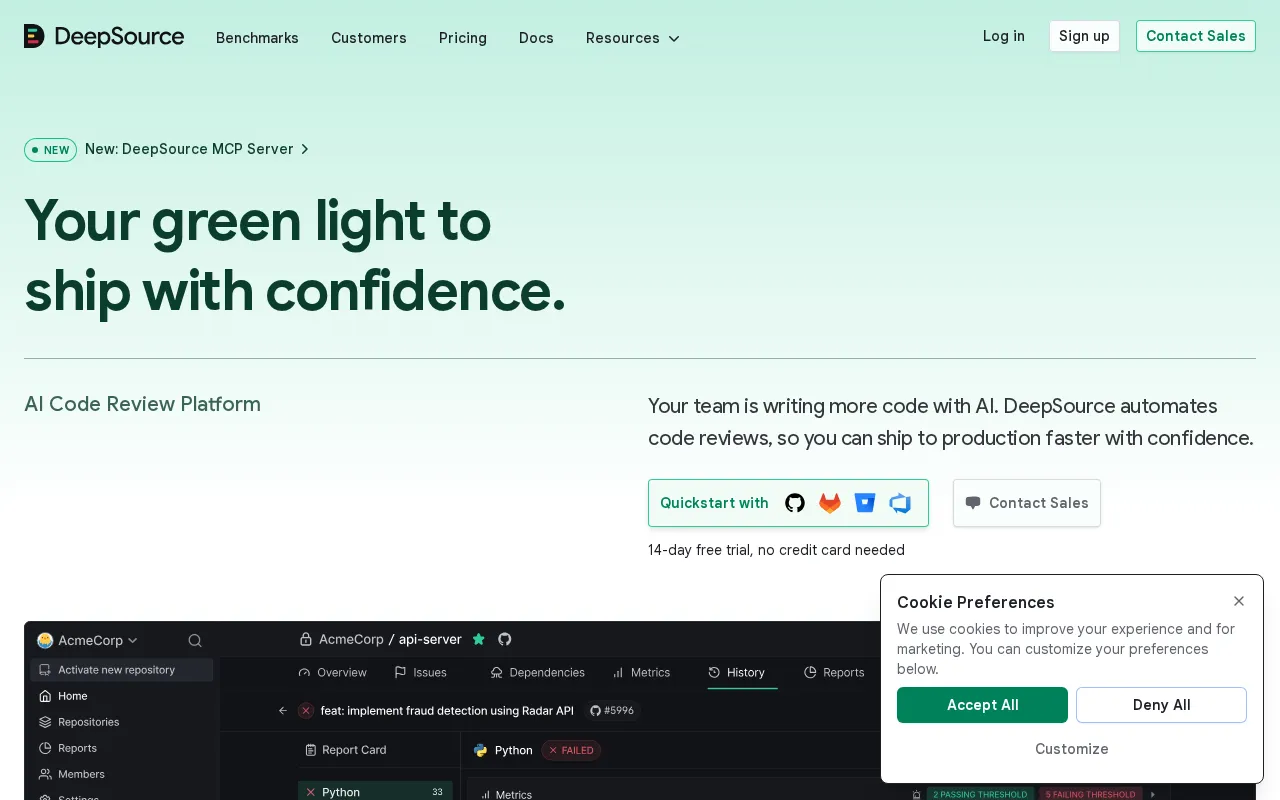The height and width of the screenshot is (800, 1280).
Task: Click the AI Code Review Platform text
Action: point(142,404)
